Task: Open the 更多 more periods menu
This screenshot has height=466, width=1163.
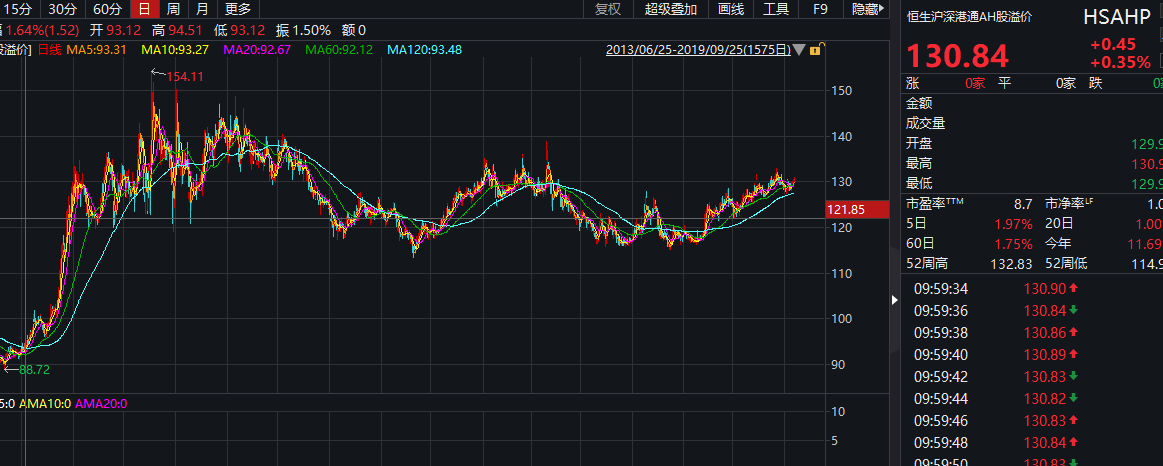Action: pyautogui.click(x=238, y=9)
